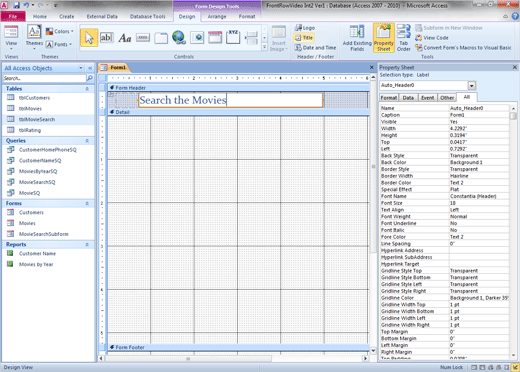Open the External Data tab
This screenshot has height=372, width=520.
click(102, 16)
